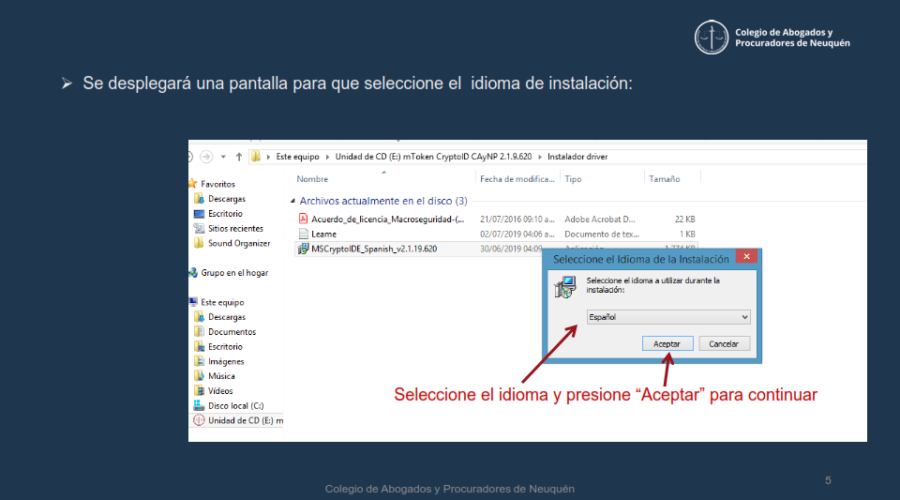Click the Forward navigation arrow in Explorer
The height and width of the screenshot is (500, 900).
click(x=206, y=157)
